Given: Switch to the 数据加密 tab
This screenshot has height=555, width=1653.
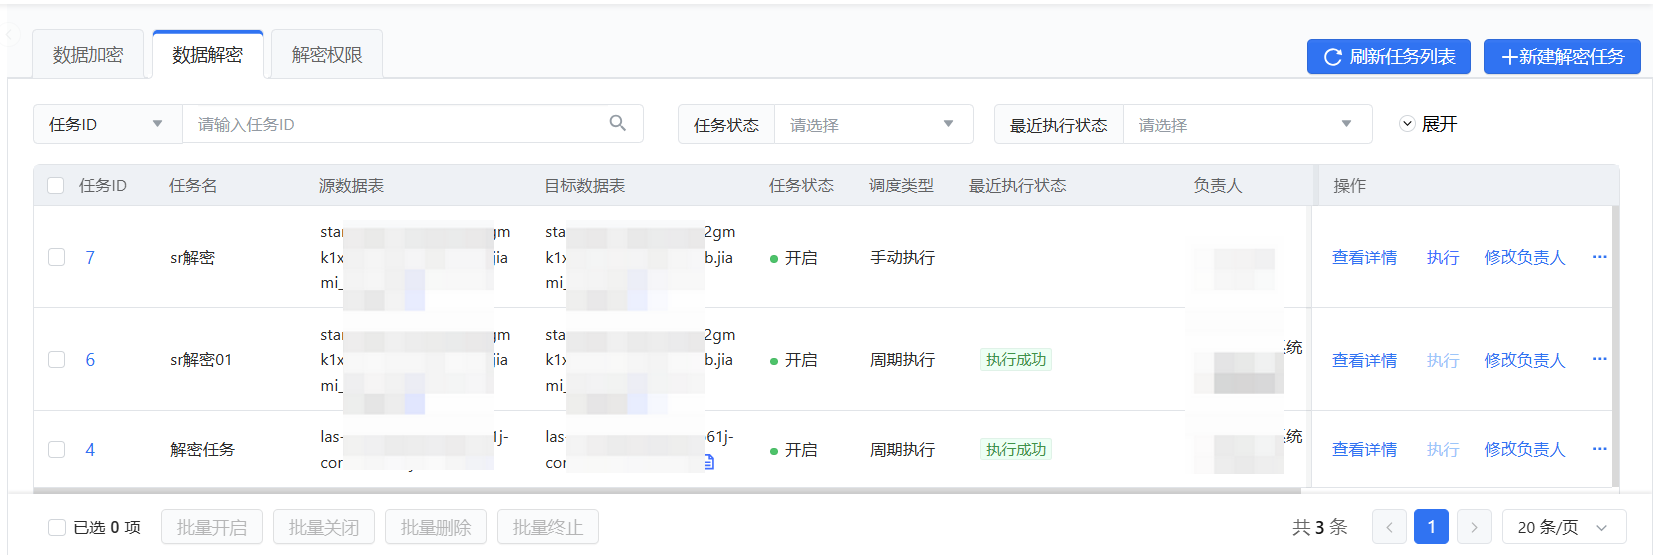Looking at the screenshot, I should pyautogui.click(x=88, y=55).
